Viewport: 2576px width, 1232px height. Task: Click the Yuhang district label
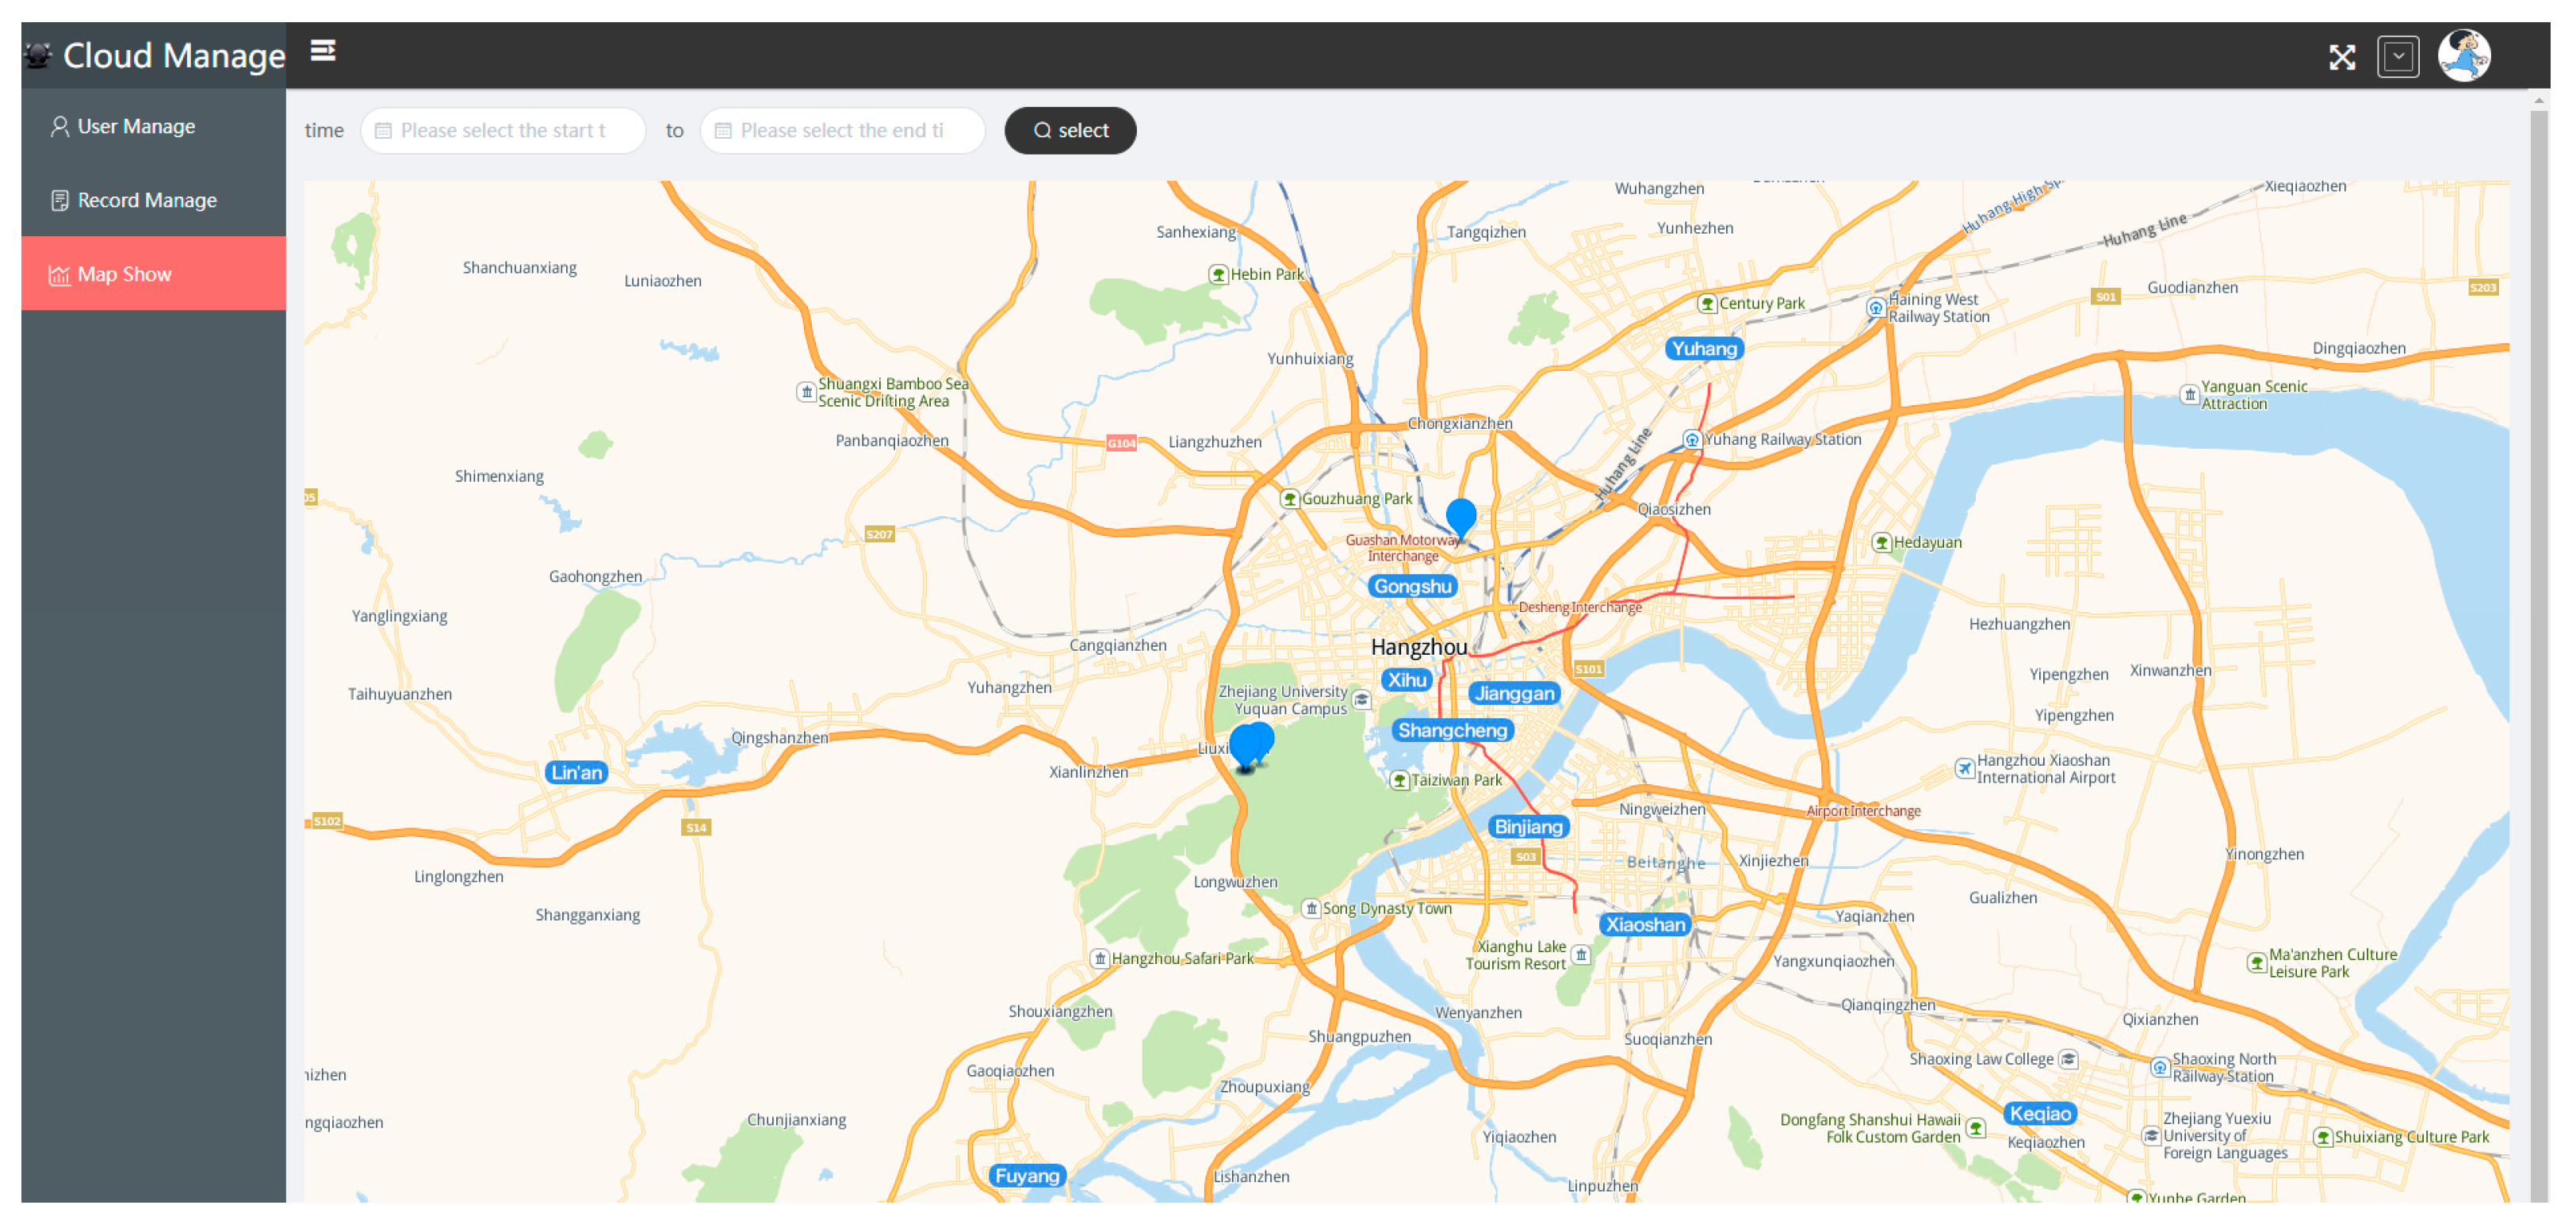[x=1703, y=348]
